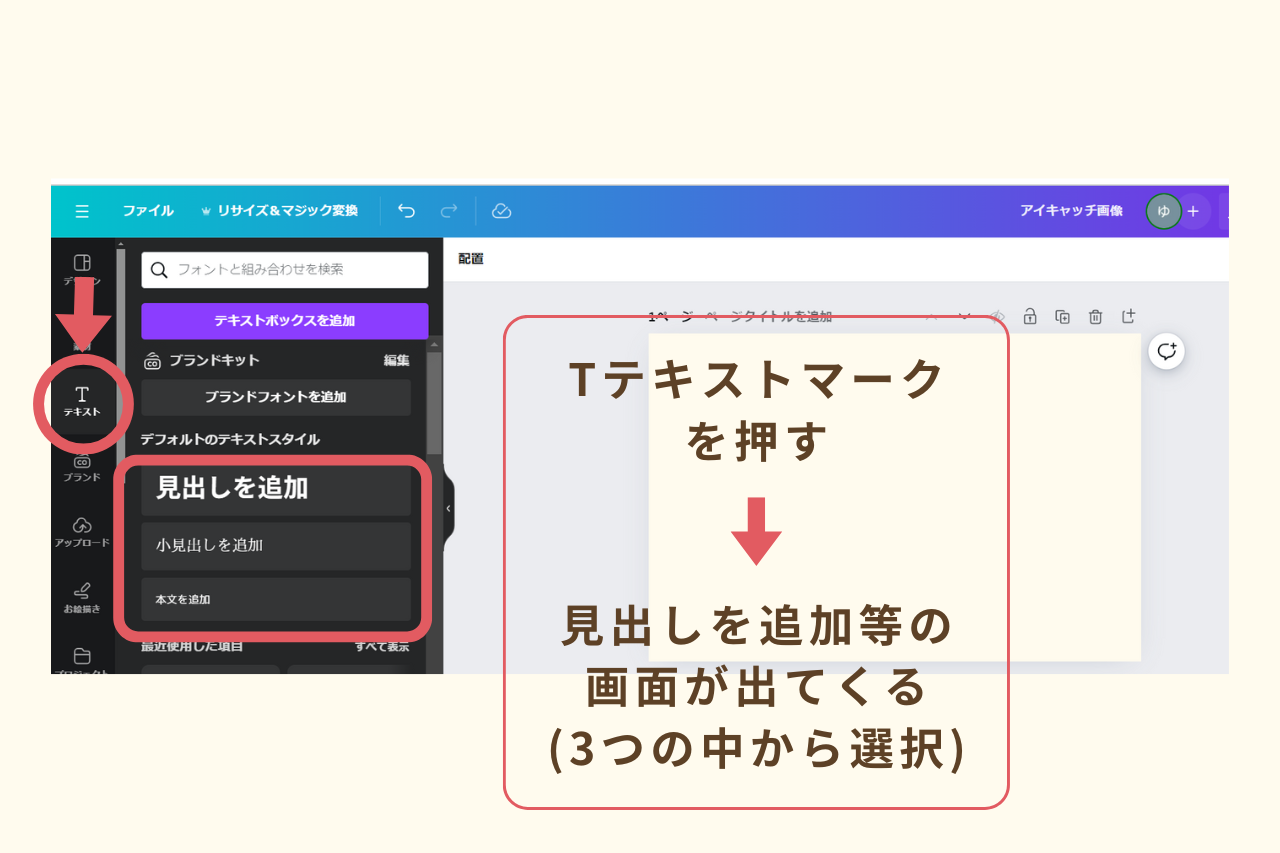Click the add comment bubble button
1280x853 pixels.
pos(1166,351)
